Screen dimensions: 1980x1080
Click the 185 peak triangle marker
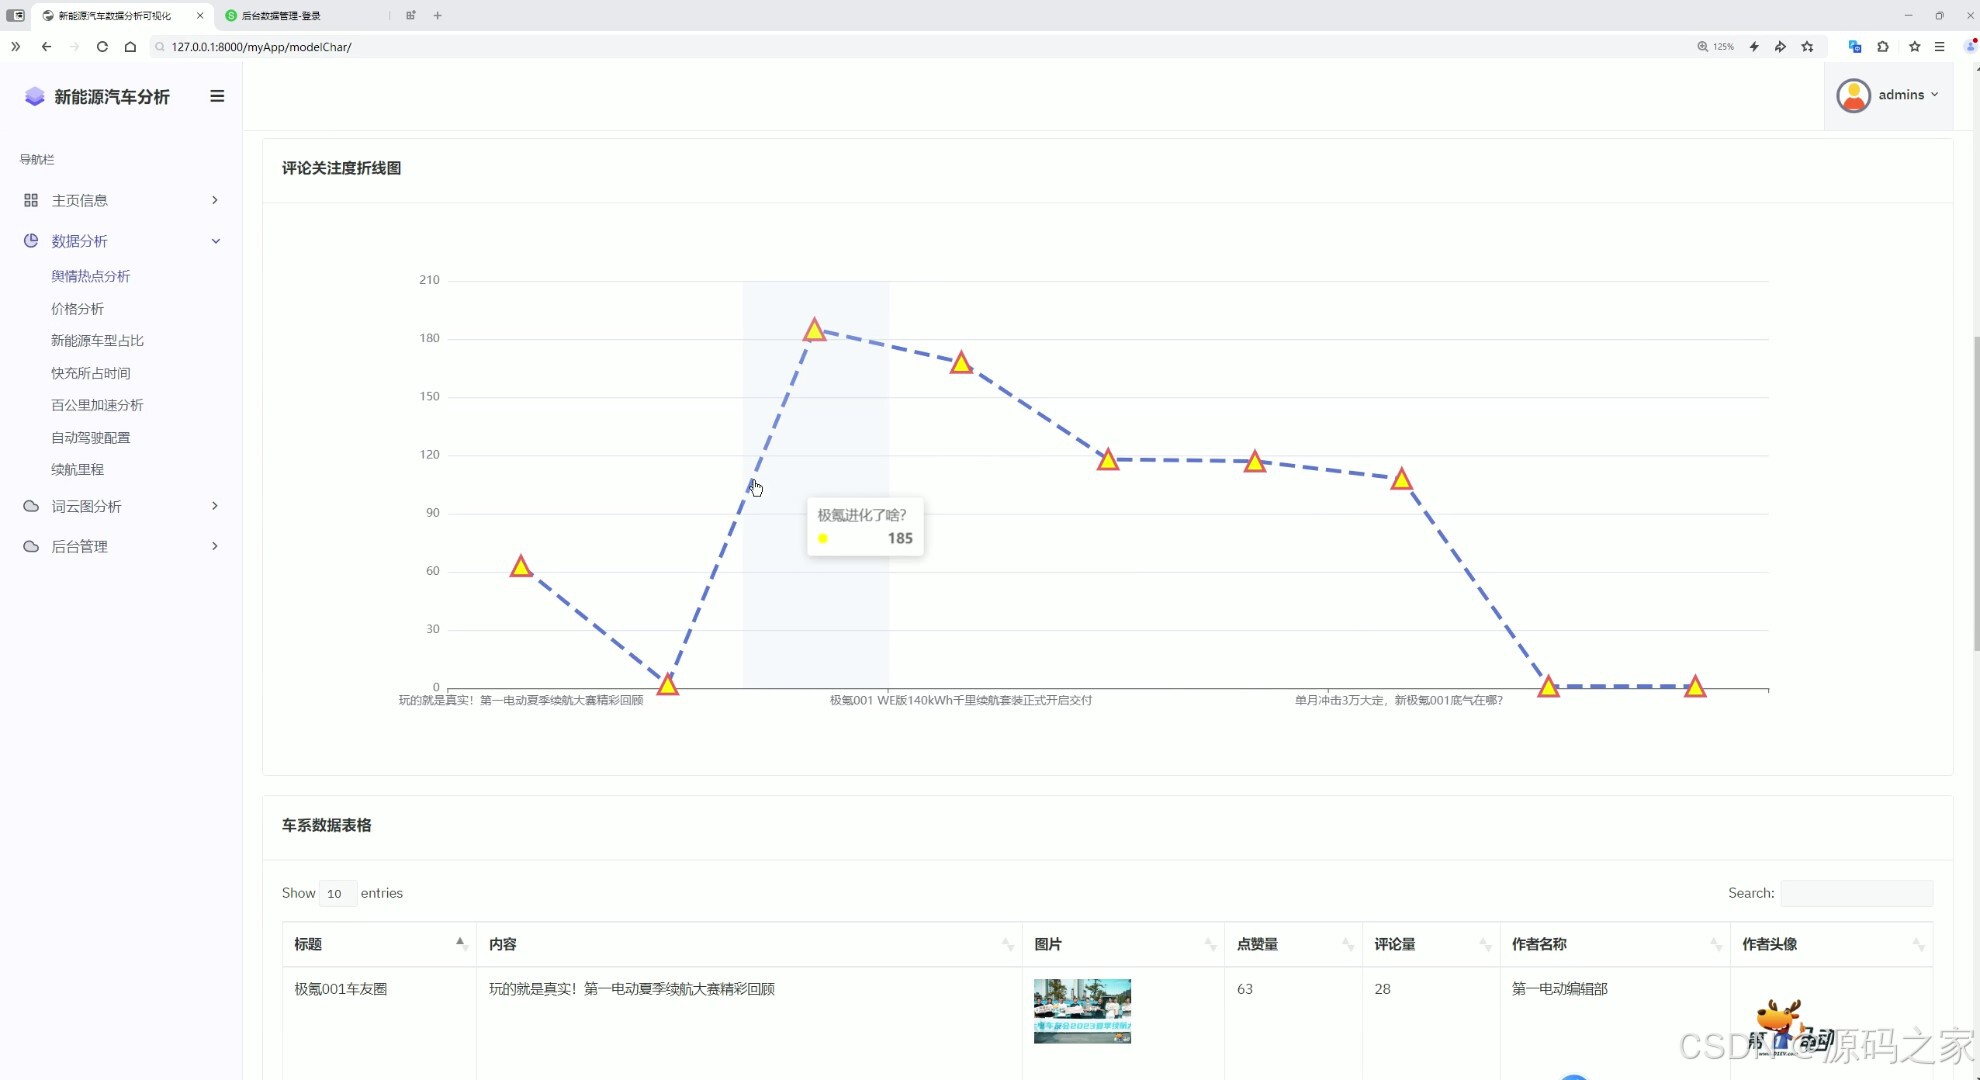pos(814,330)
